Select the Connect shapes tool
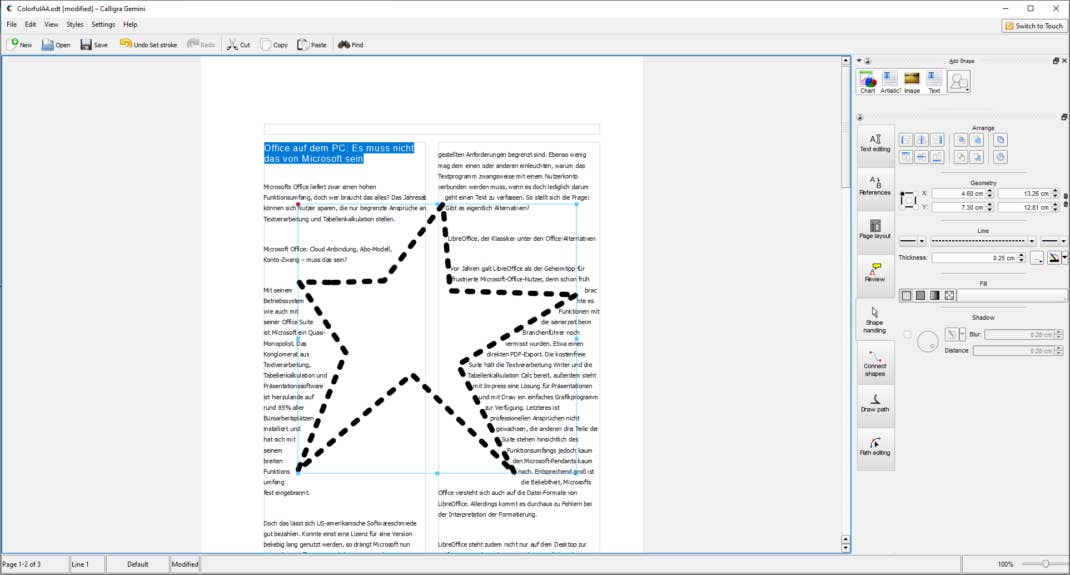Viewport: 1070px width, 575px height. 875,363
